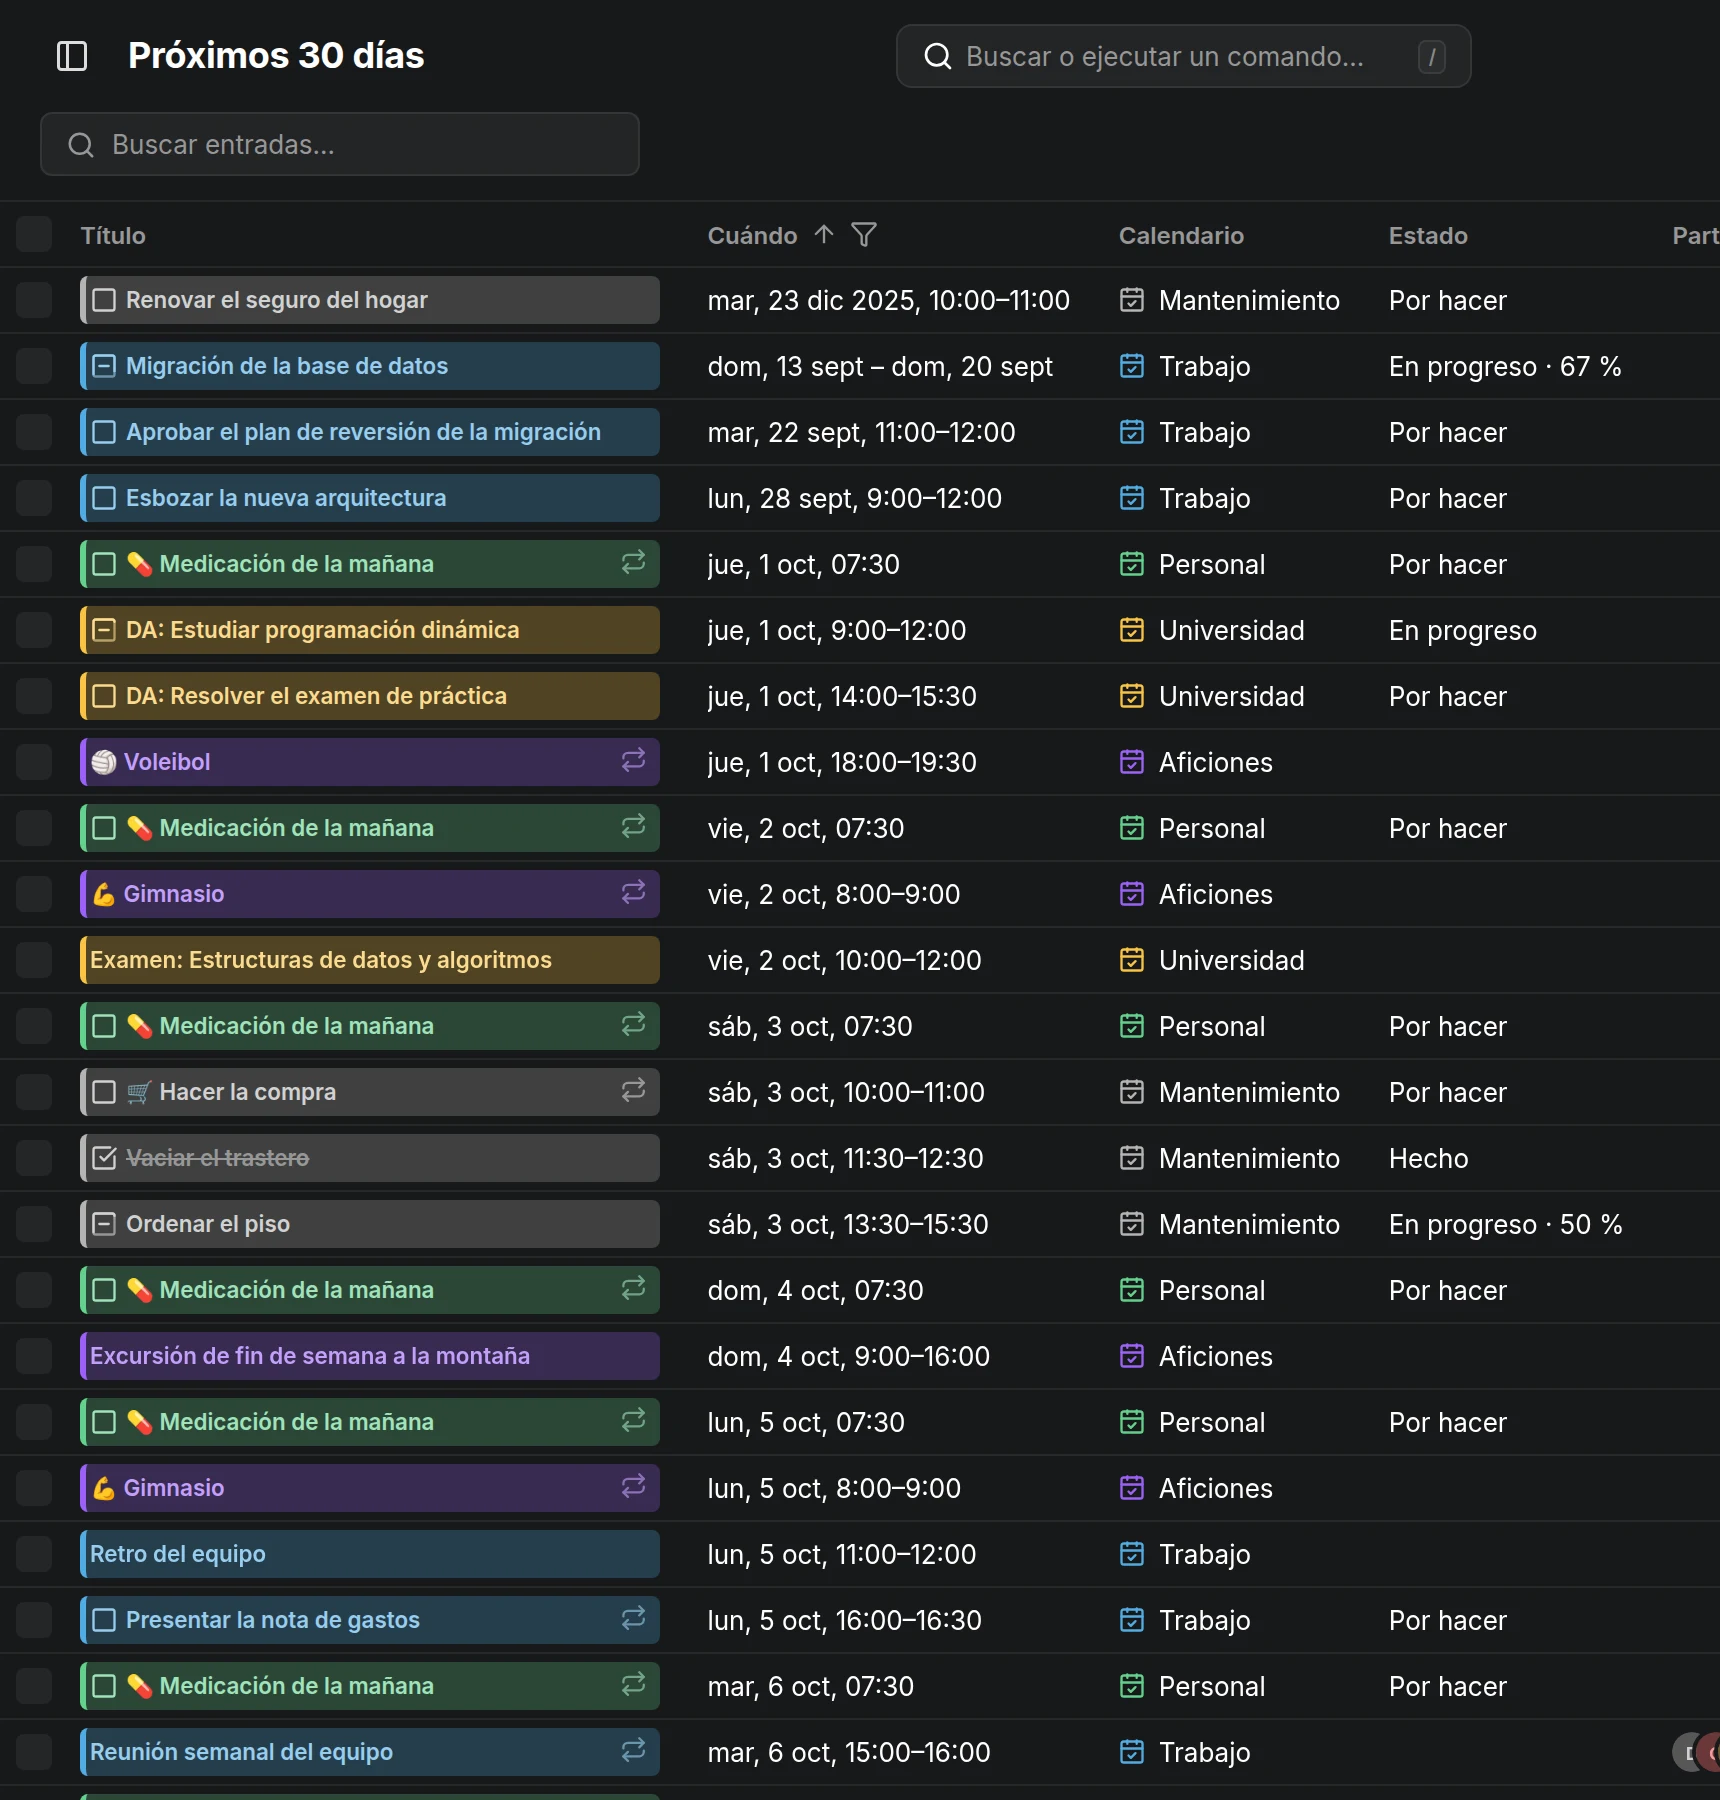
Task: Click calendar icon in Voleibol row
Action: (1132, 762)
